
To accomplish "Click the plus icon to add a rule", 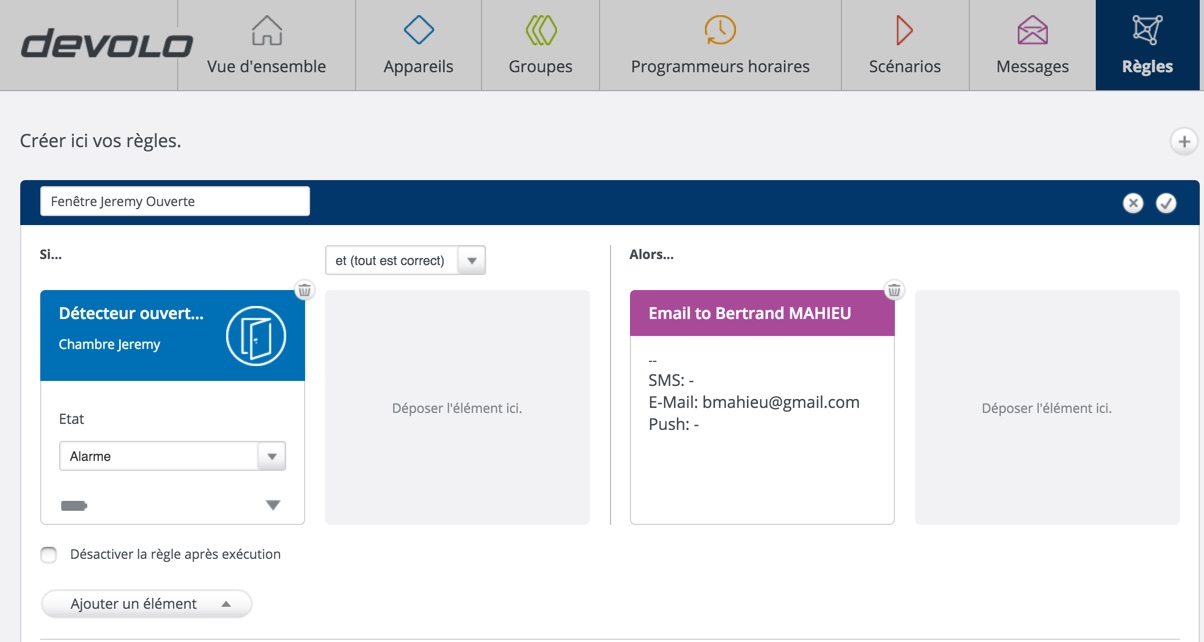I will (x=1183, y=142).
